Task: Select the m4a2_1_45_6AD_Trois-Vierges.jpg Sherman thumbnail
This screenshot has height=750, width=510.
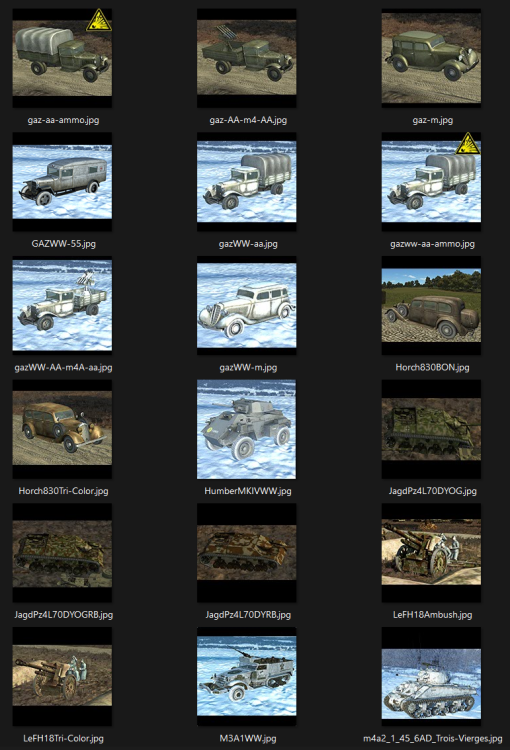Action: click(x=432, y=677)
